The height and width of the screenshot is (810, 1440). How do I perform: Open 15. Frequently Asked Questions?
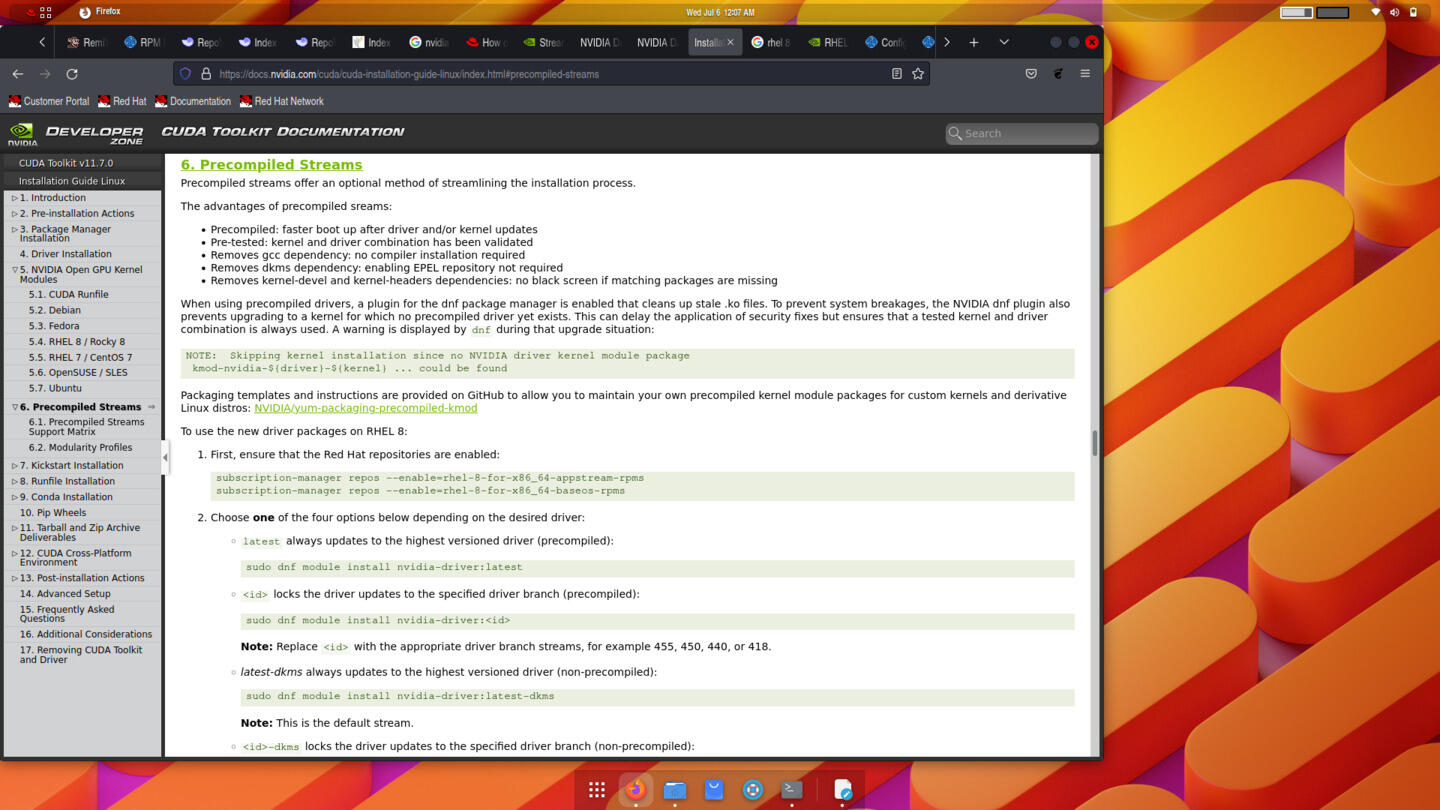(67, 614)
